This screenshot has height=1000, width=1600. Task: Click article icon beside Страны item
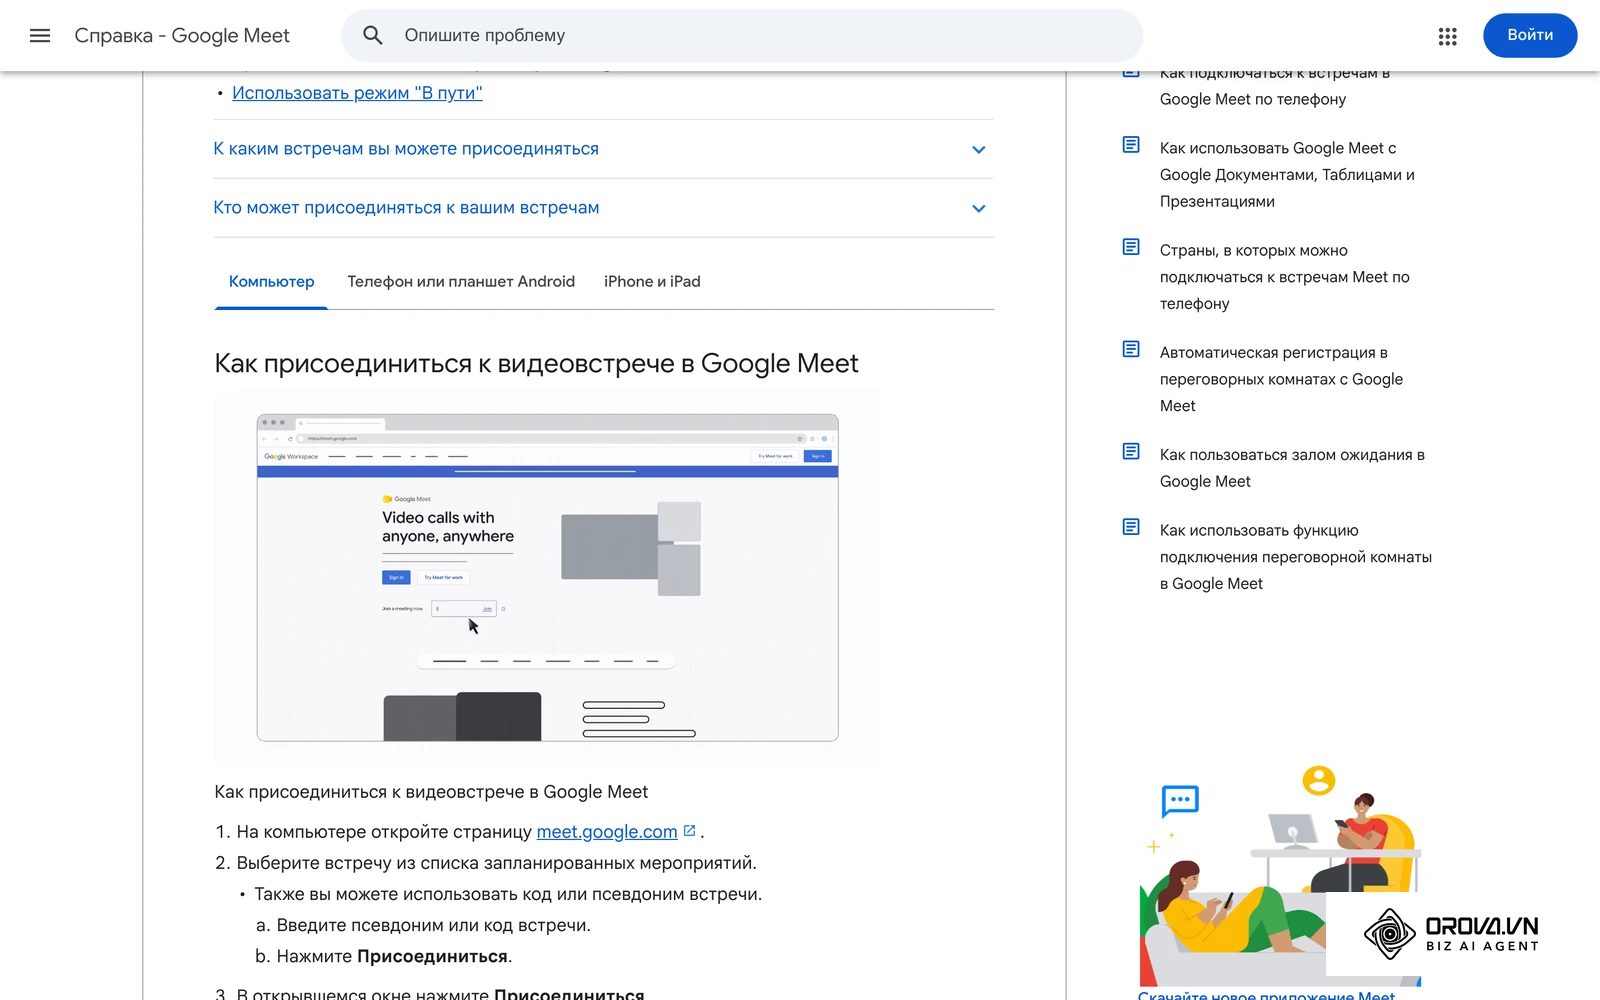(1131, 247)
